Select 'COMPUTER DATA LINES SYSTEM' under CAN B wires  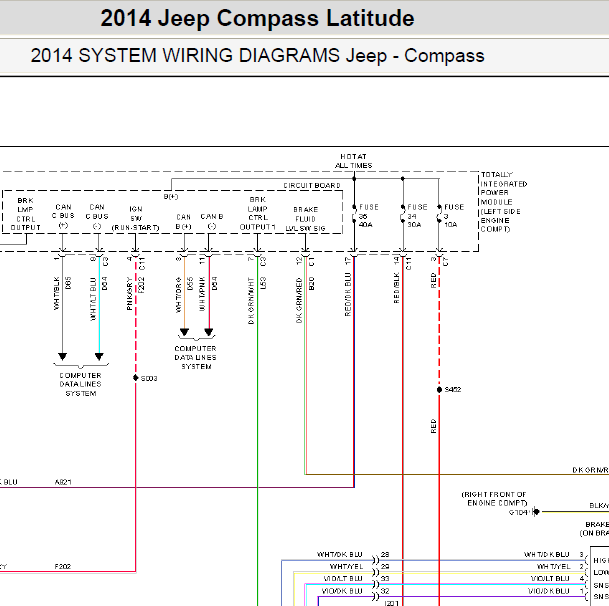click(x=196, y=358)
